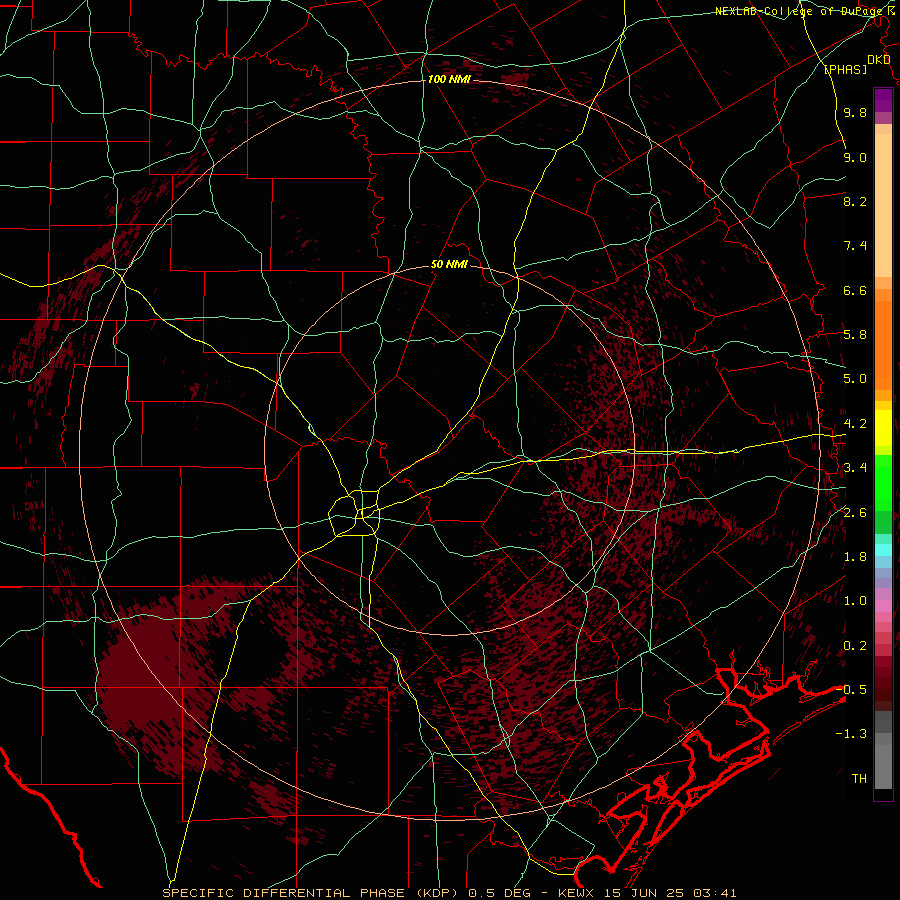Click the [PHAS] legend label
The height and width of the screenshot is (900, 900).
(x=845, y=69)
